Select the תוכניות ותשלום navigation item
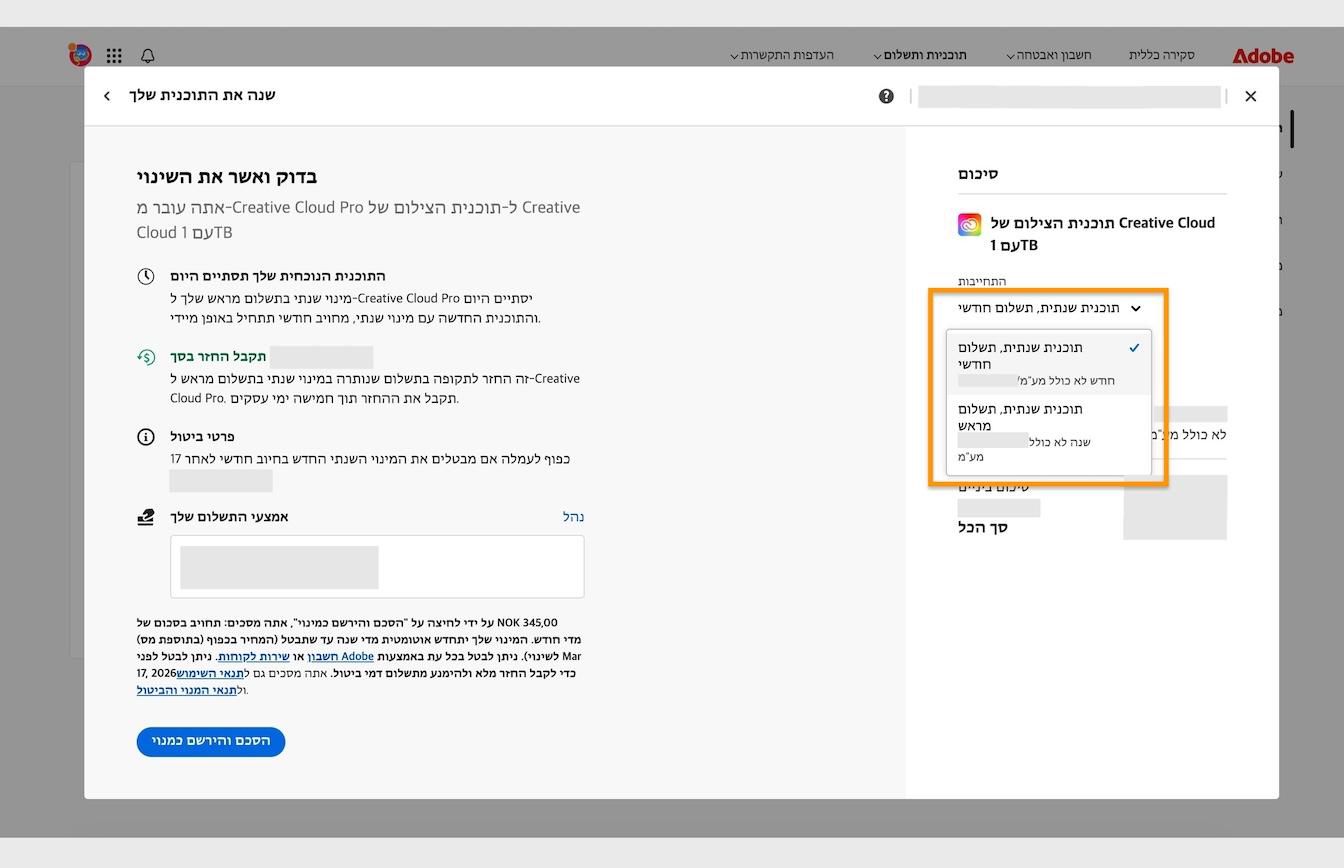1344x868 pixels. click(x=920, y=55)
